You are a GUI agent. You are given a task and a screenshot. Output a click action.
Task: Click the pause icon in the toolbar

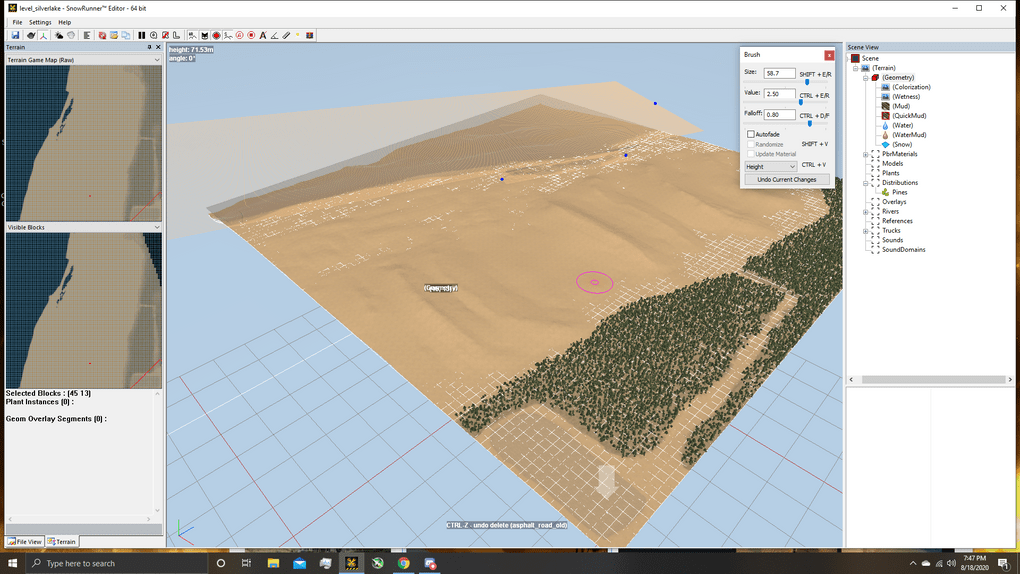coord(142,35)
